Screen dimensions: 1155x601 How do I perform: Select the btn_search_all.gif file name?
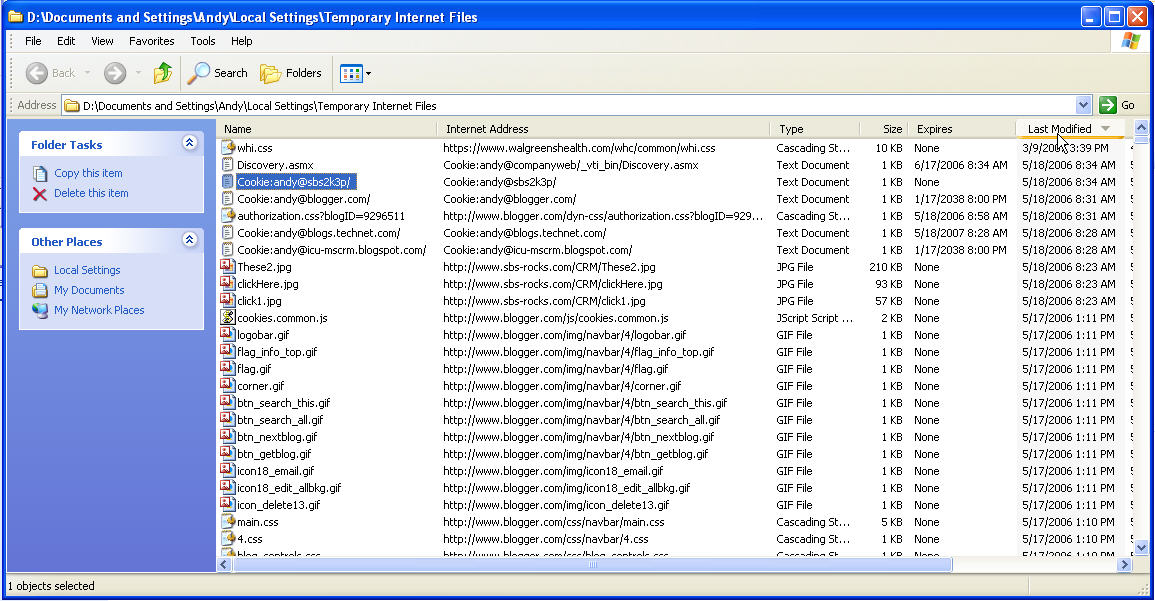(x=280, y=420)
